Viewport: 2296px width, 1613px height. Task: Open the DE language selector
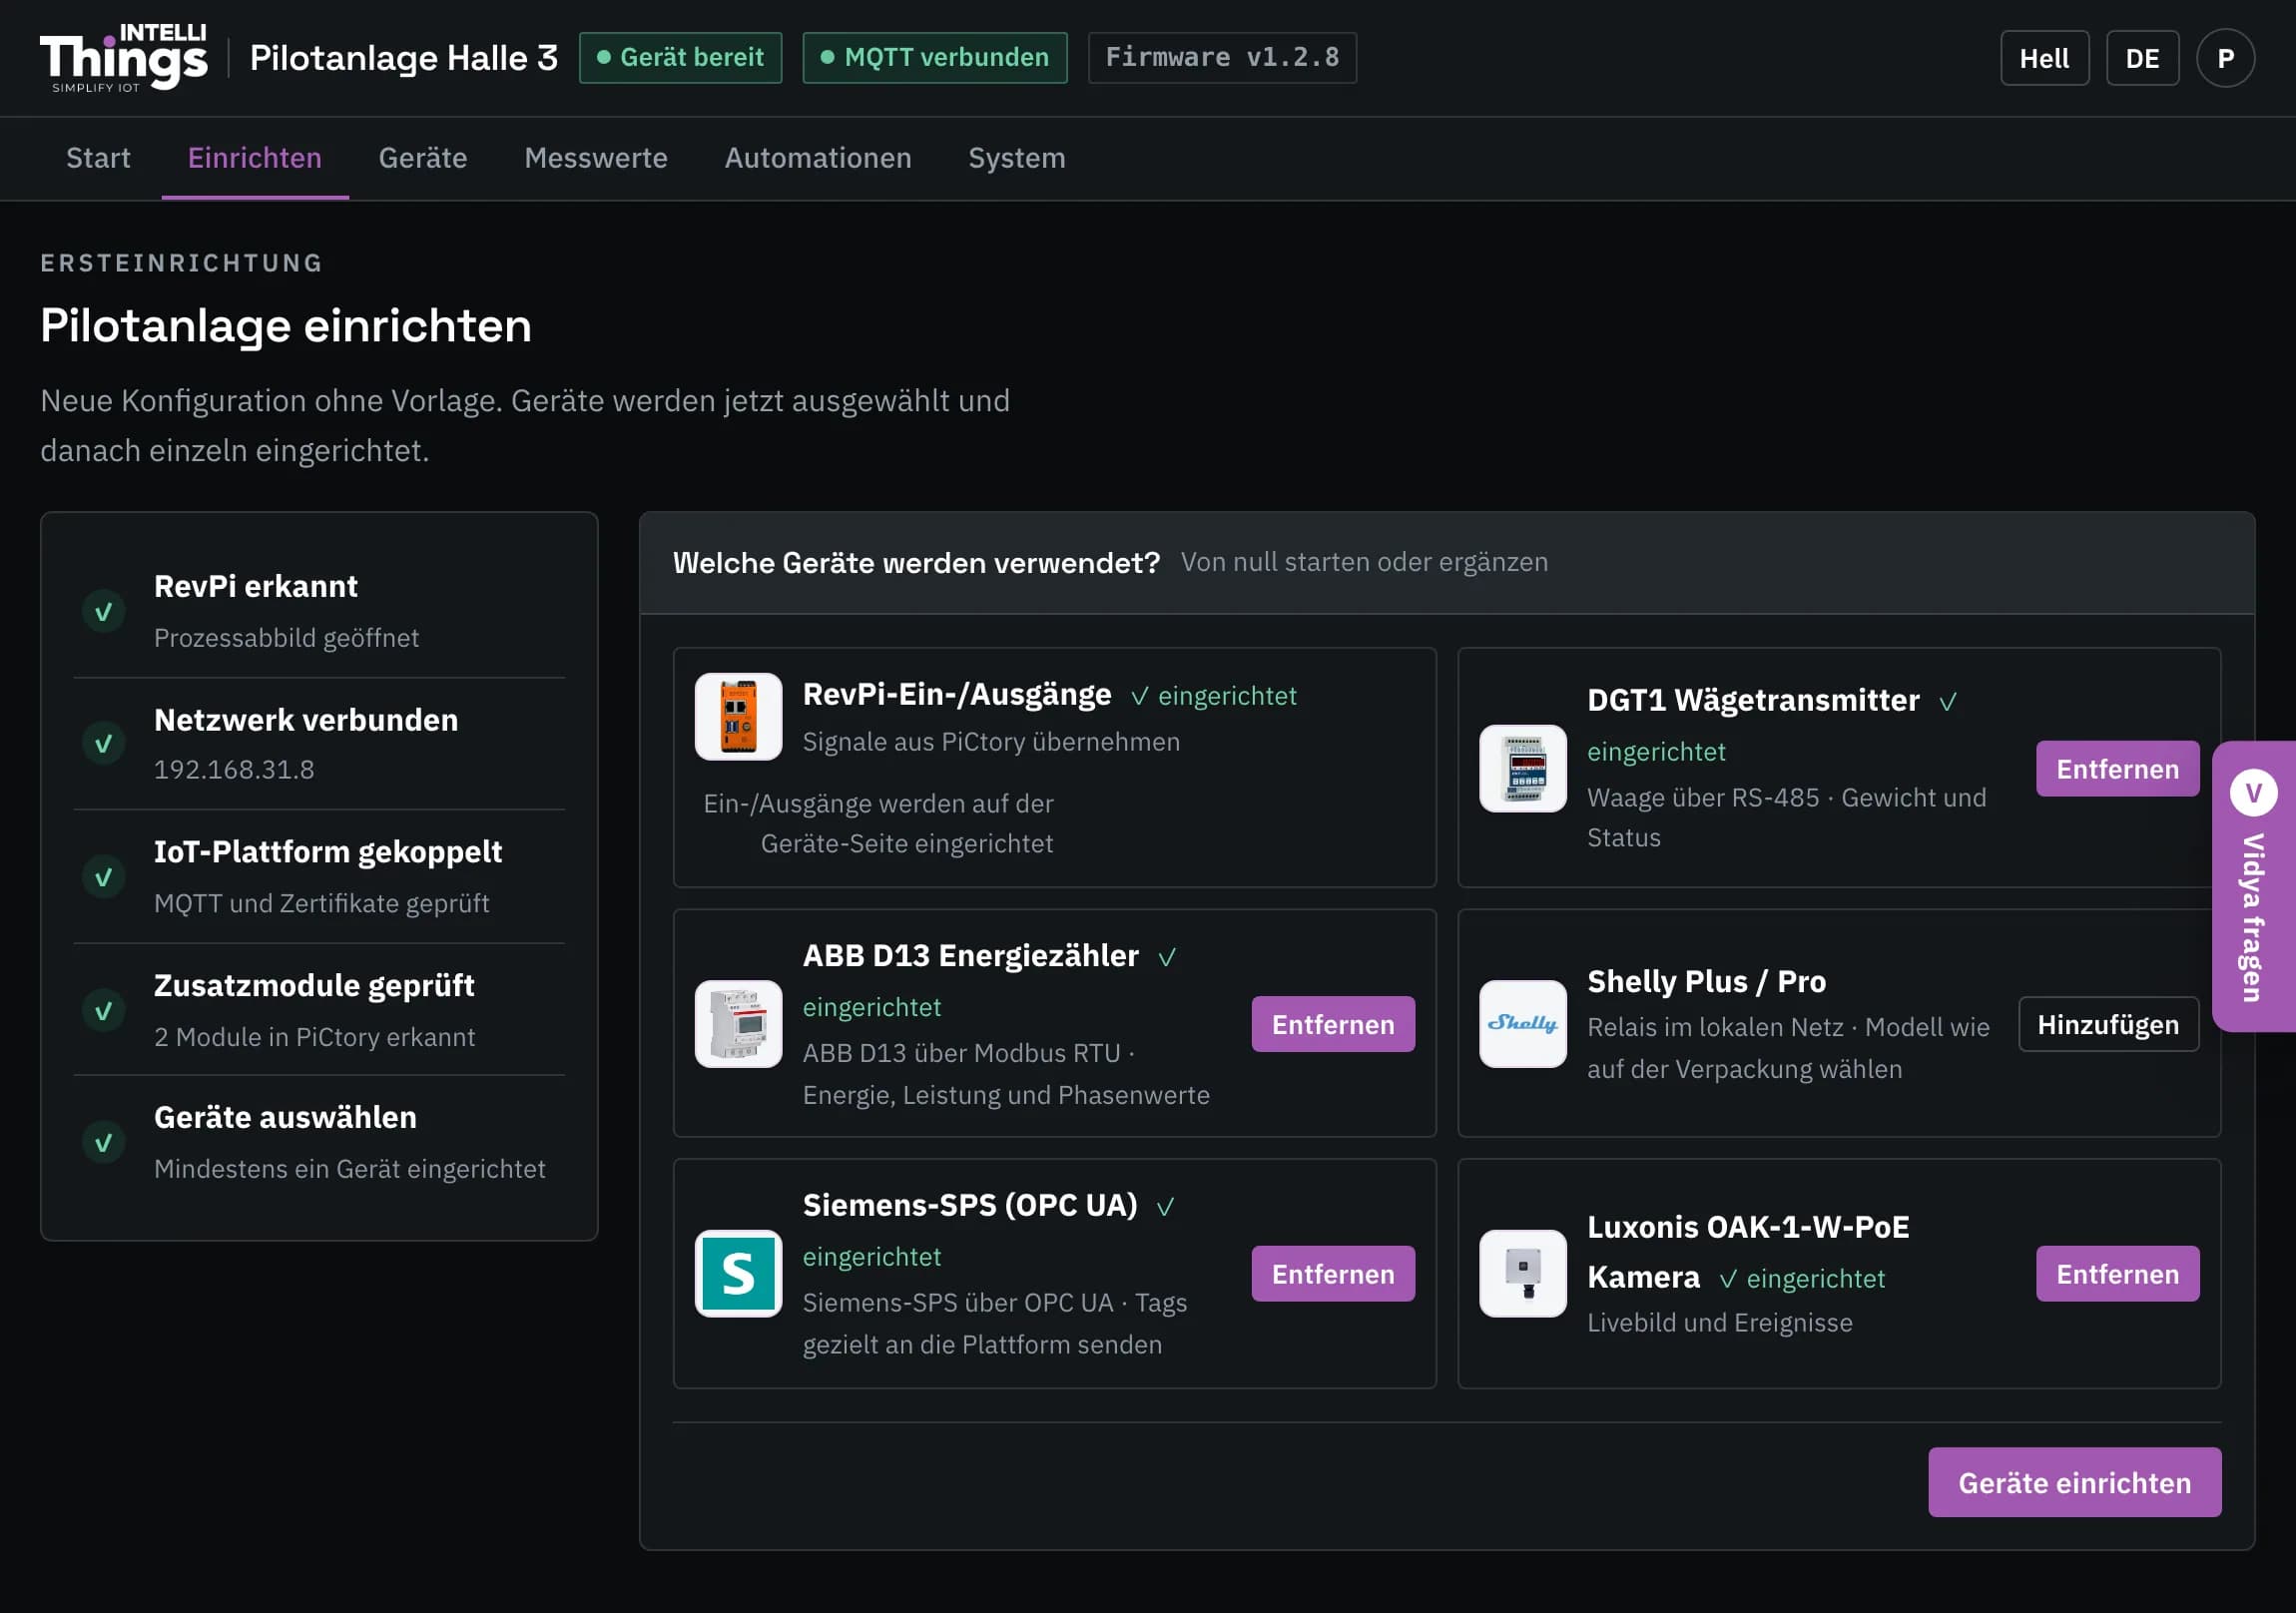(2143, 58)
